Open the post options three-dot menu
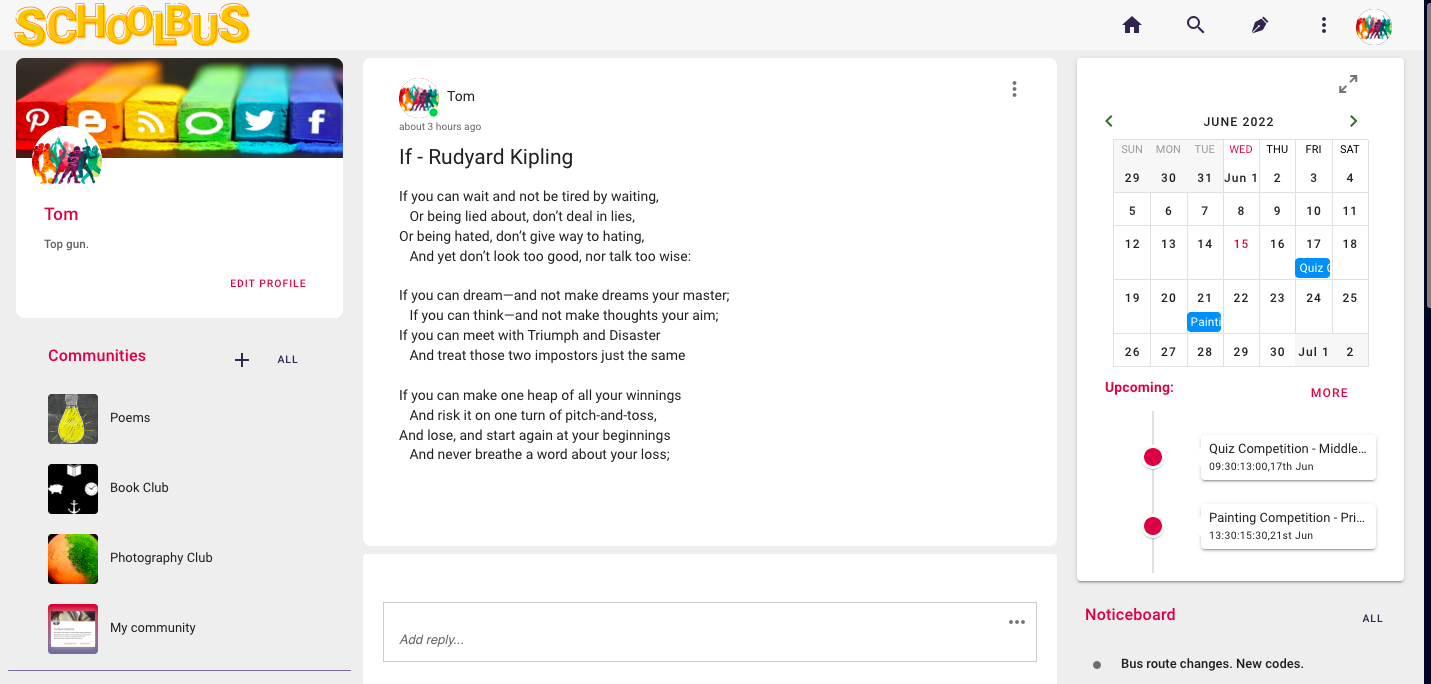This screenshot has width=1431, height=684. pyautogui.click(x=1014, y=89)
